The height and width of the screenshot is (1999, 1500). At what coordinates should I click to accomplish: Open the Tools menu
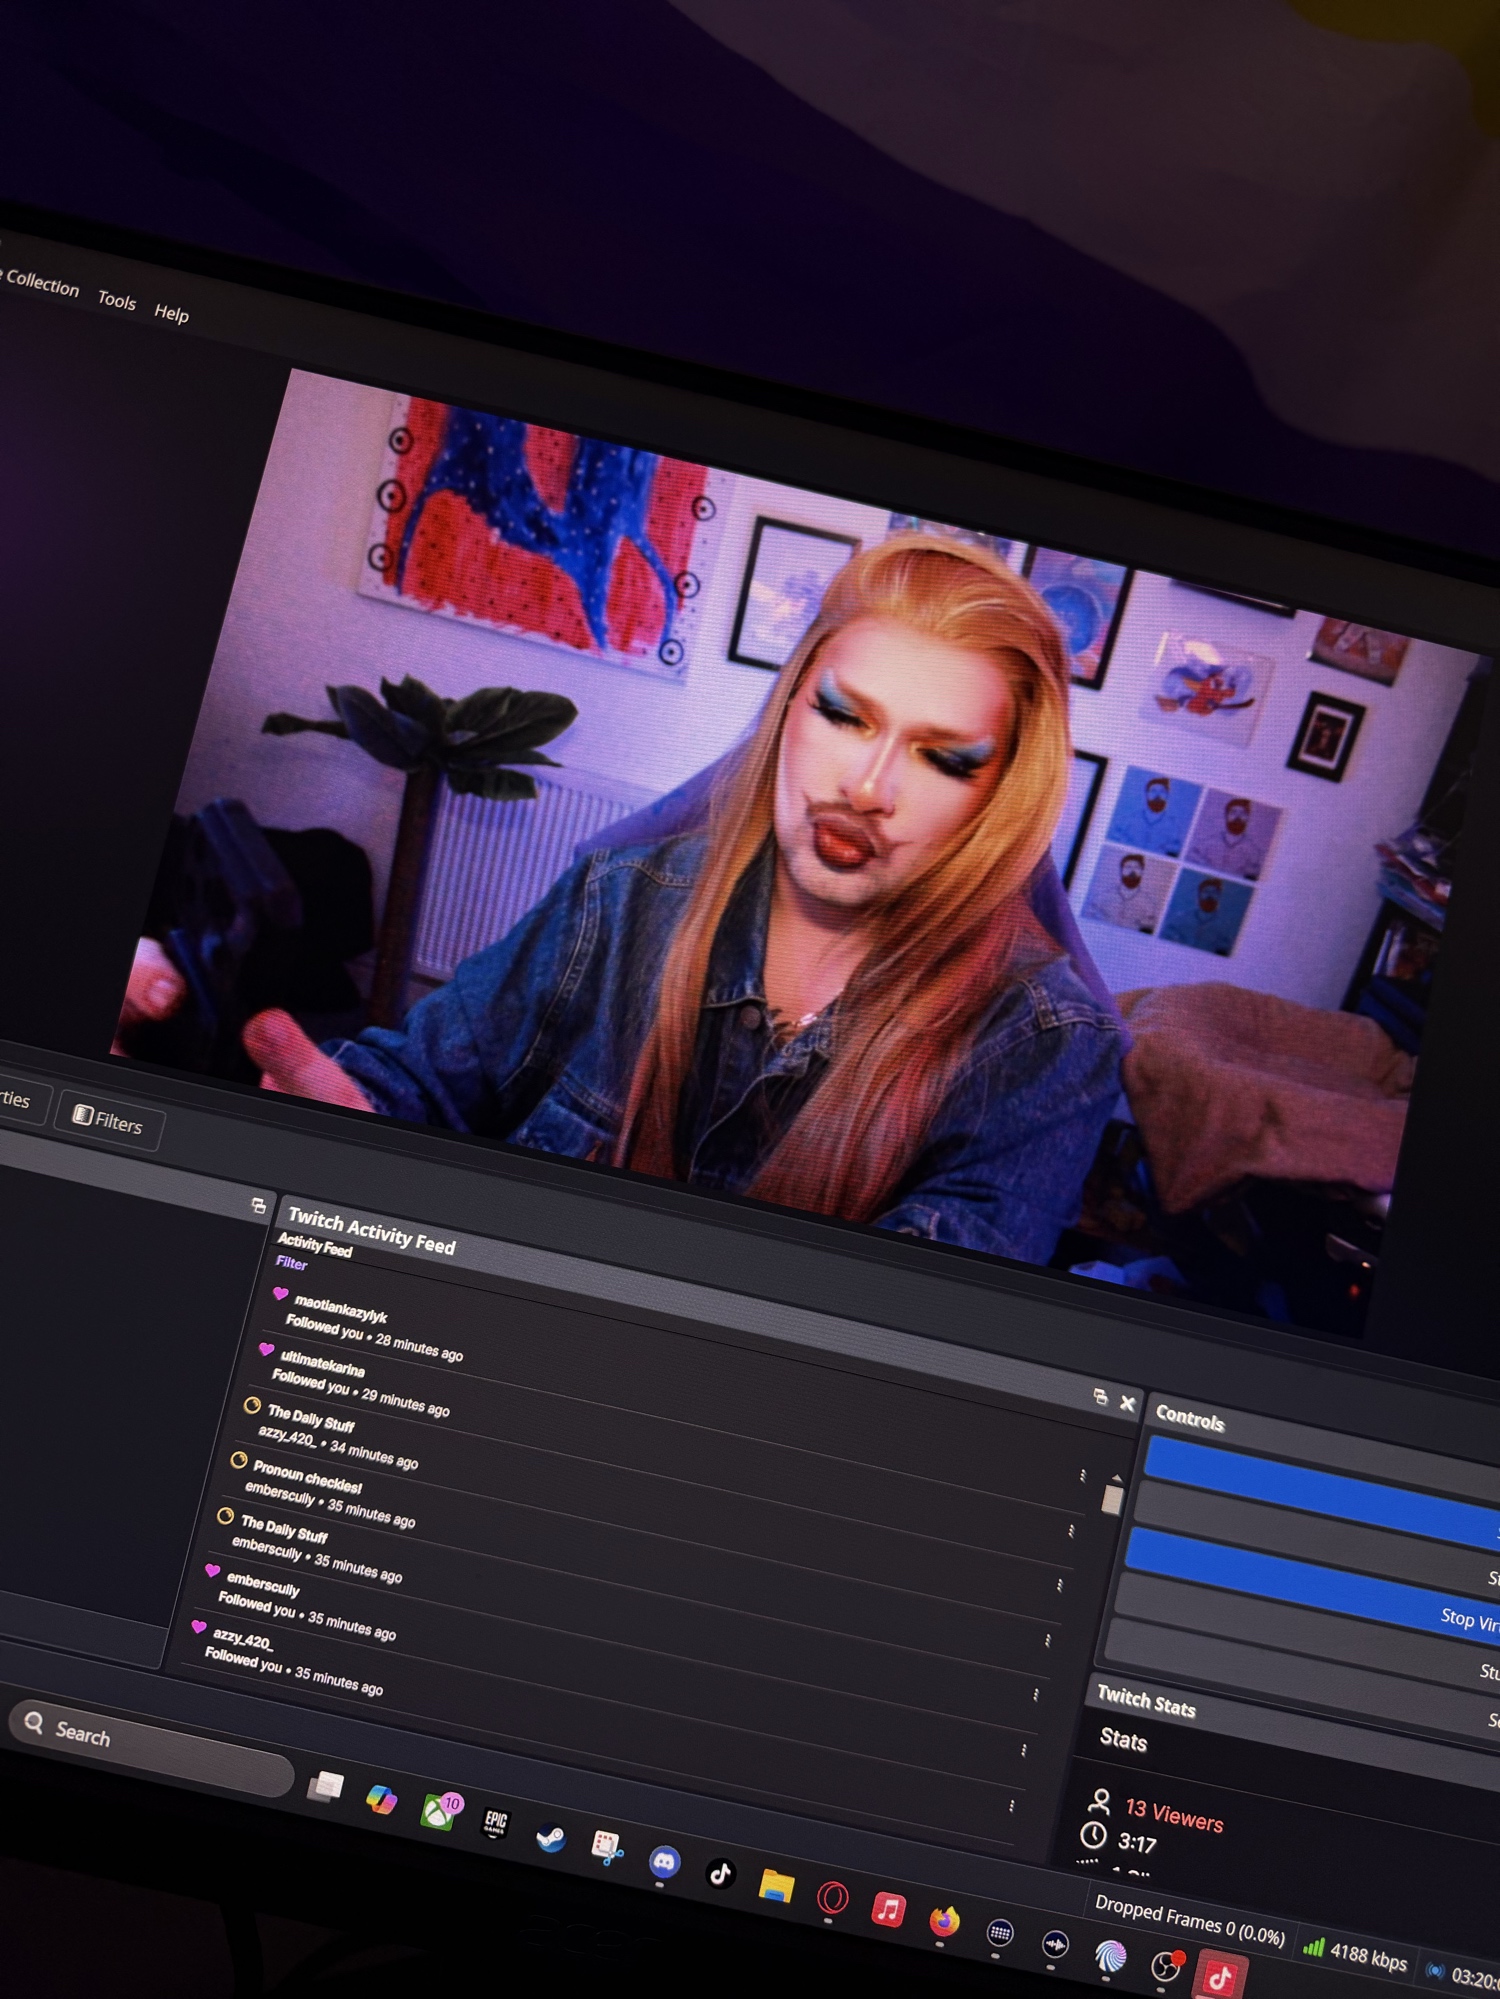click(x=116, y=299)
